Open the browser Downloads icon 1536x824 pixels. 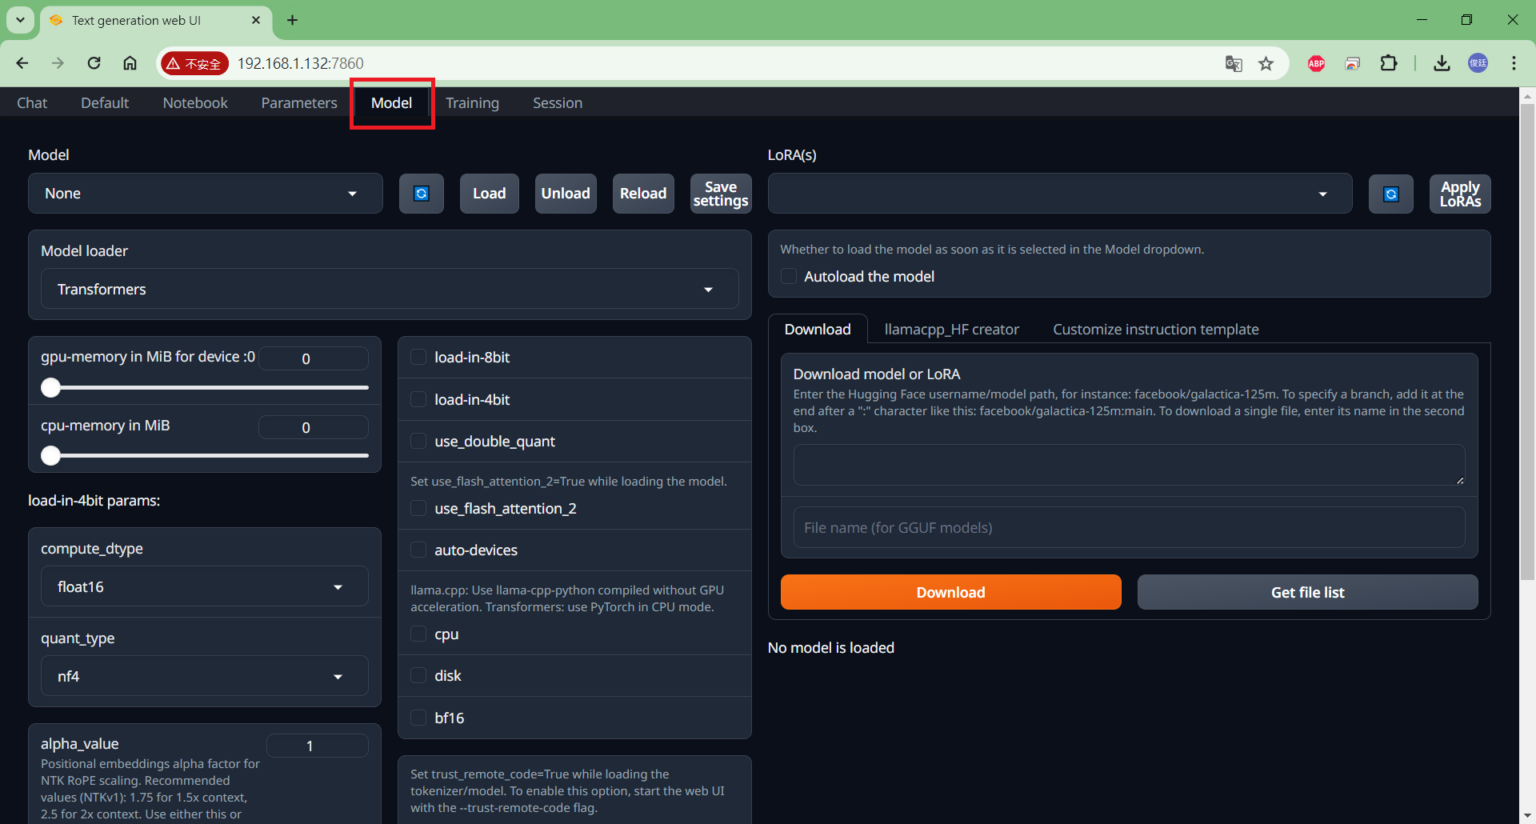(1442, 62)
